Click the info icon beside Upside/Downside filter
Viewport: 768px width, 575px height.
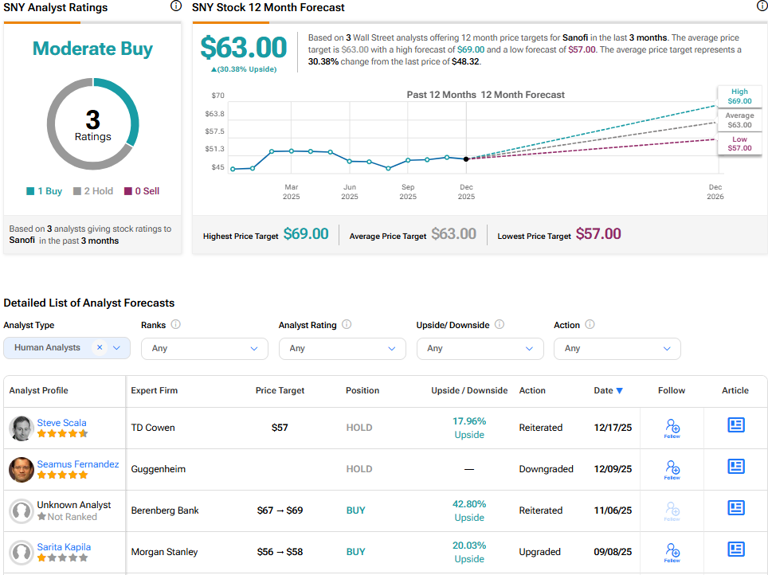(x=499, y=325)
